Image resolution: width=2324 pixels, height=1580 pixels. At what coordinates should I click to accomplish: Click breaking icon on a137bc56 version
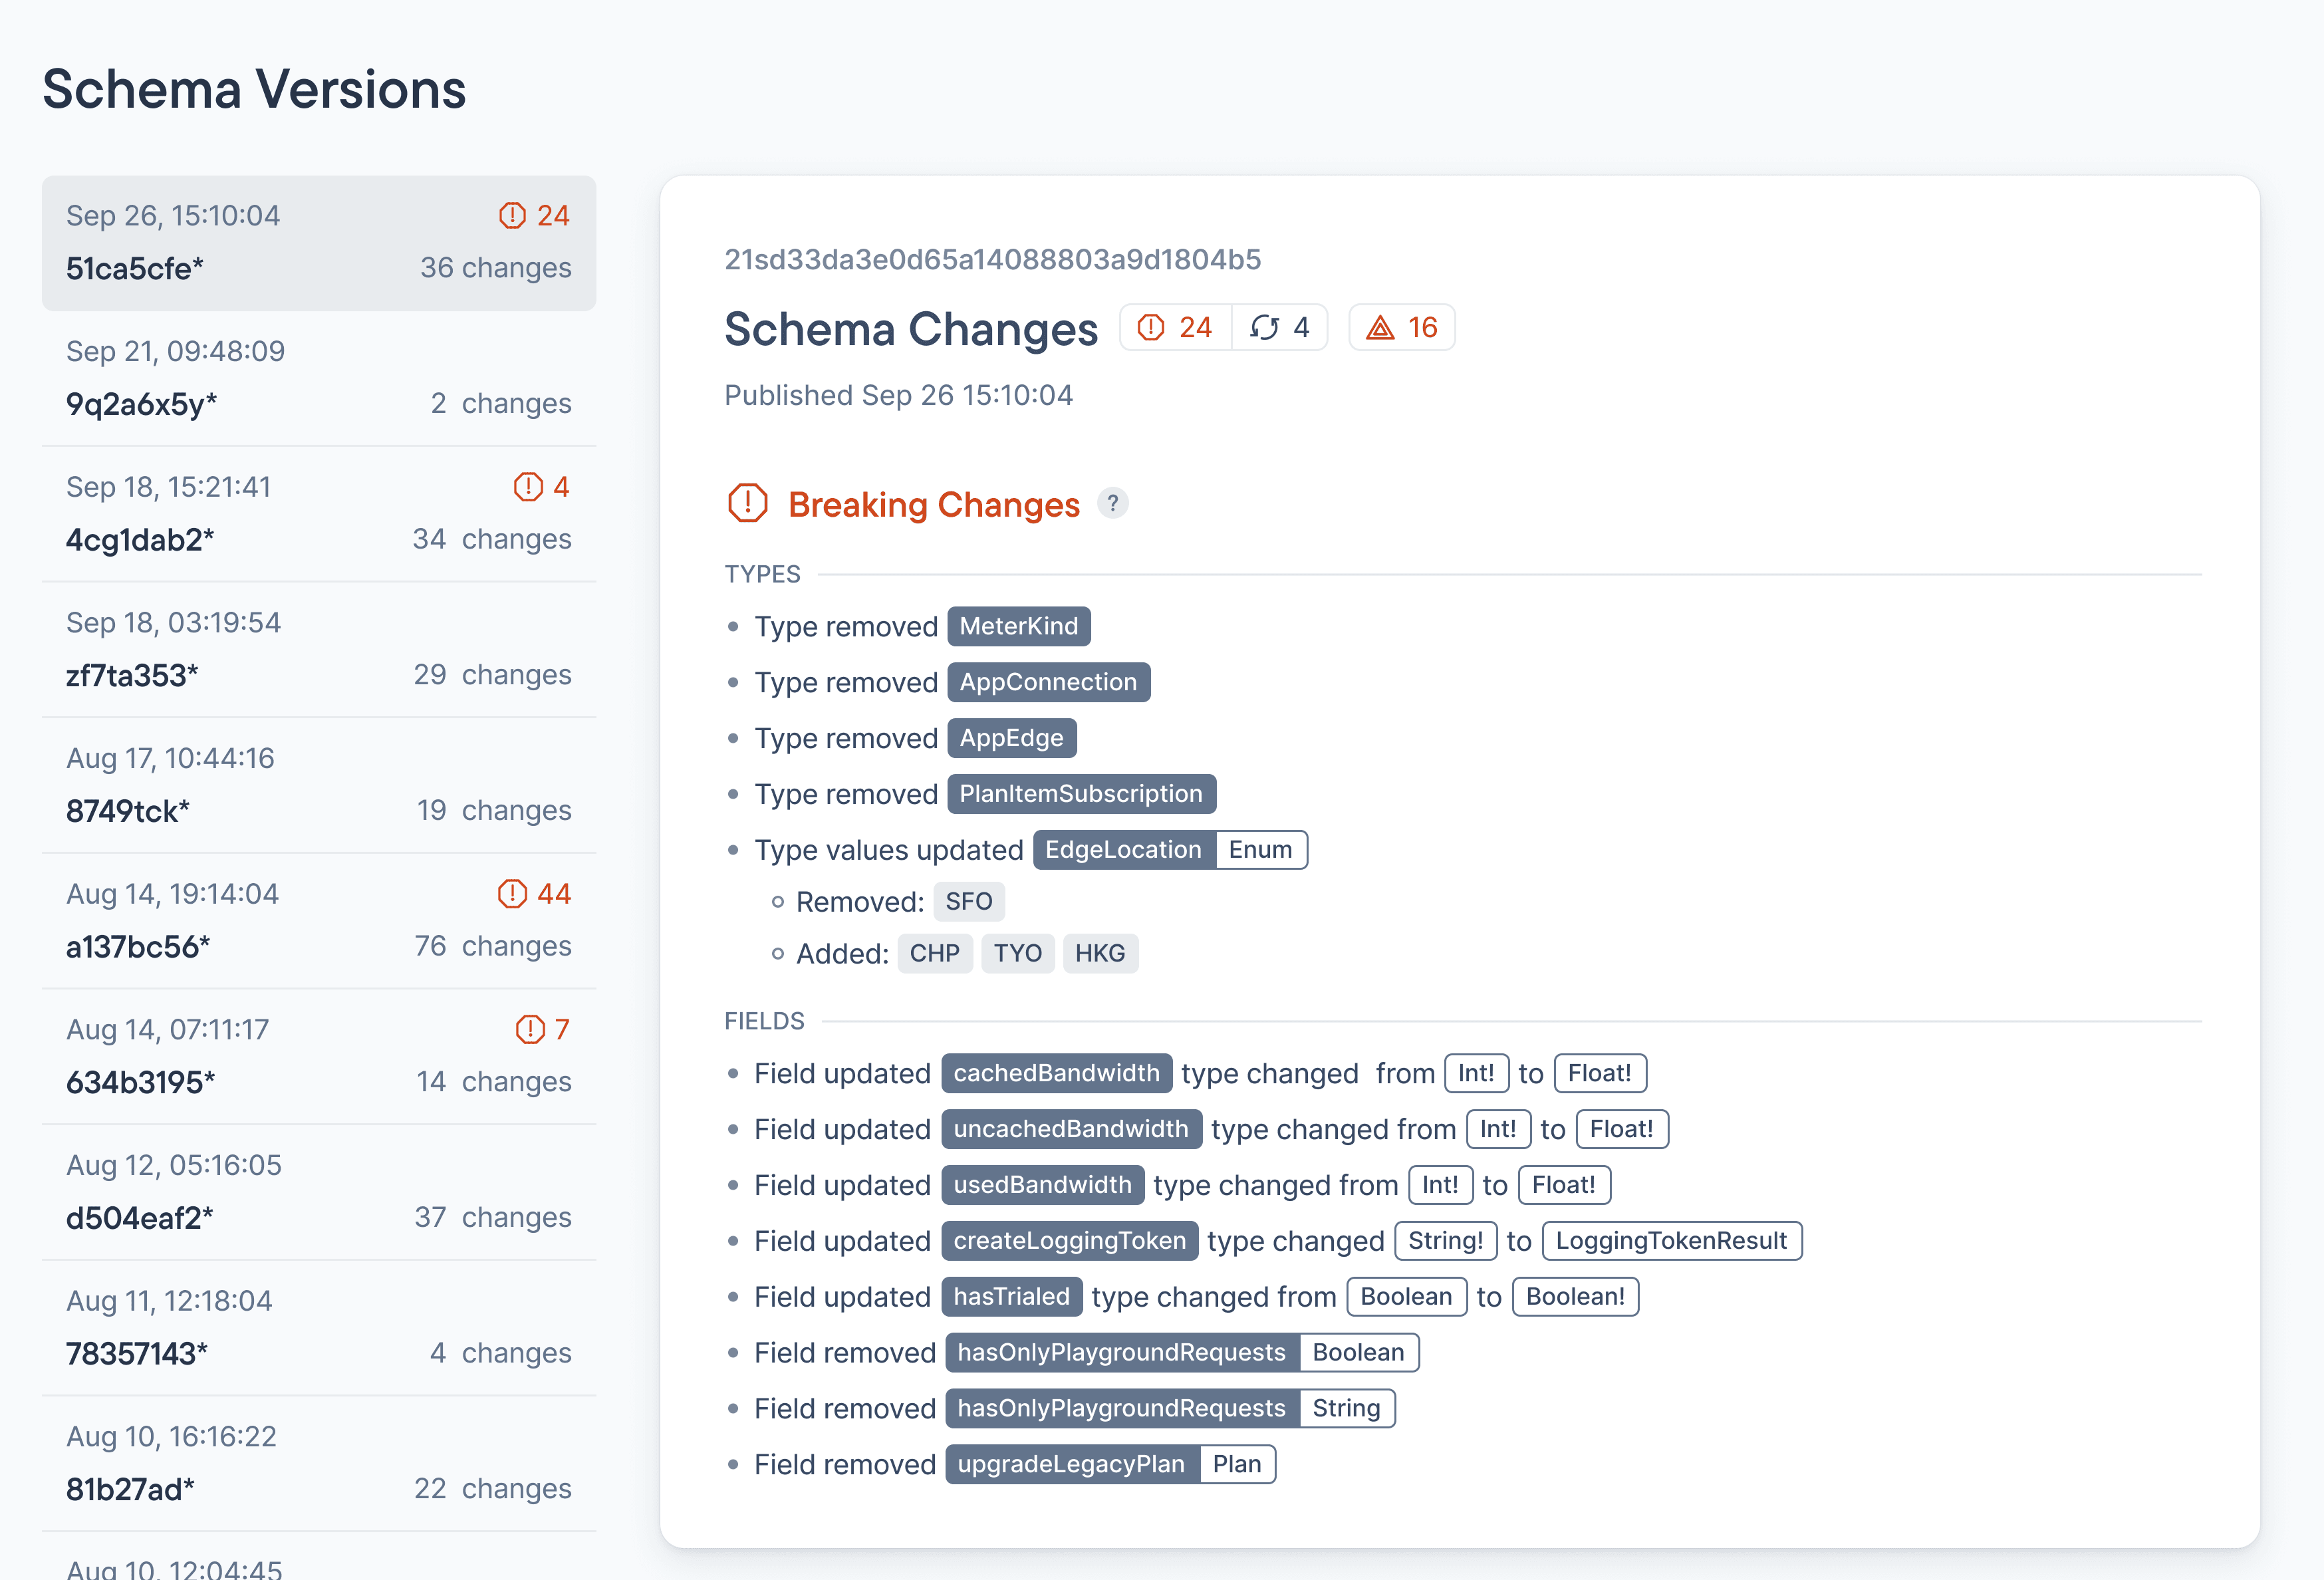[512, 893]
